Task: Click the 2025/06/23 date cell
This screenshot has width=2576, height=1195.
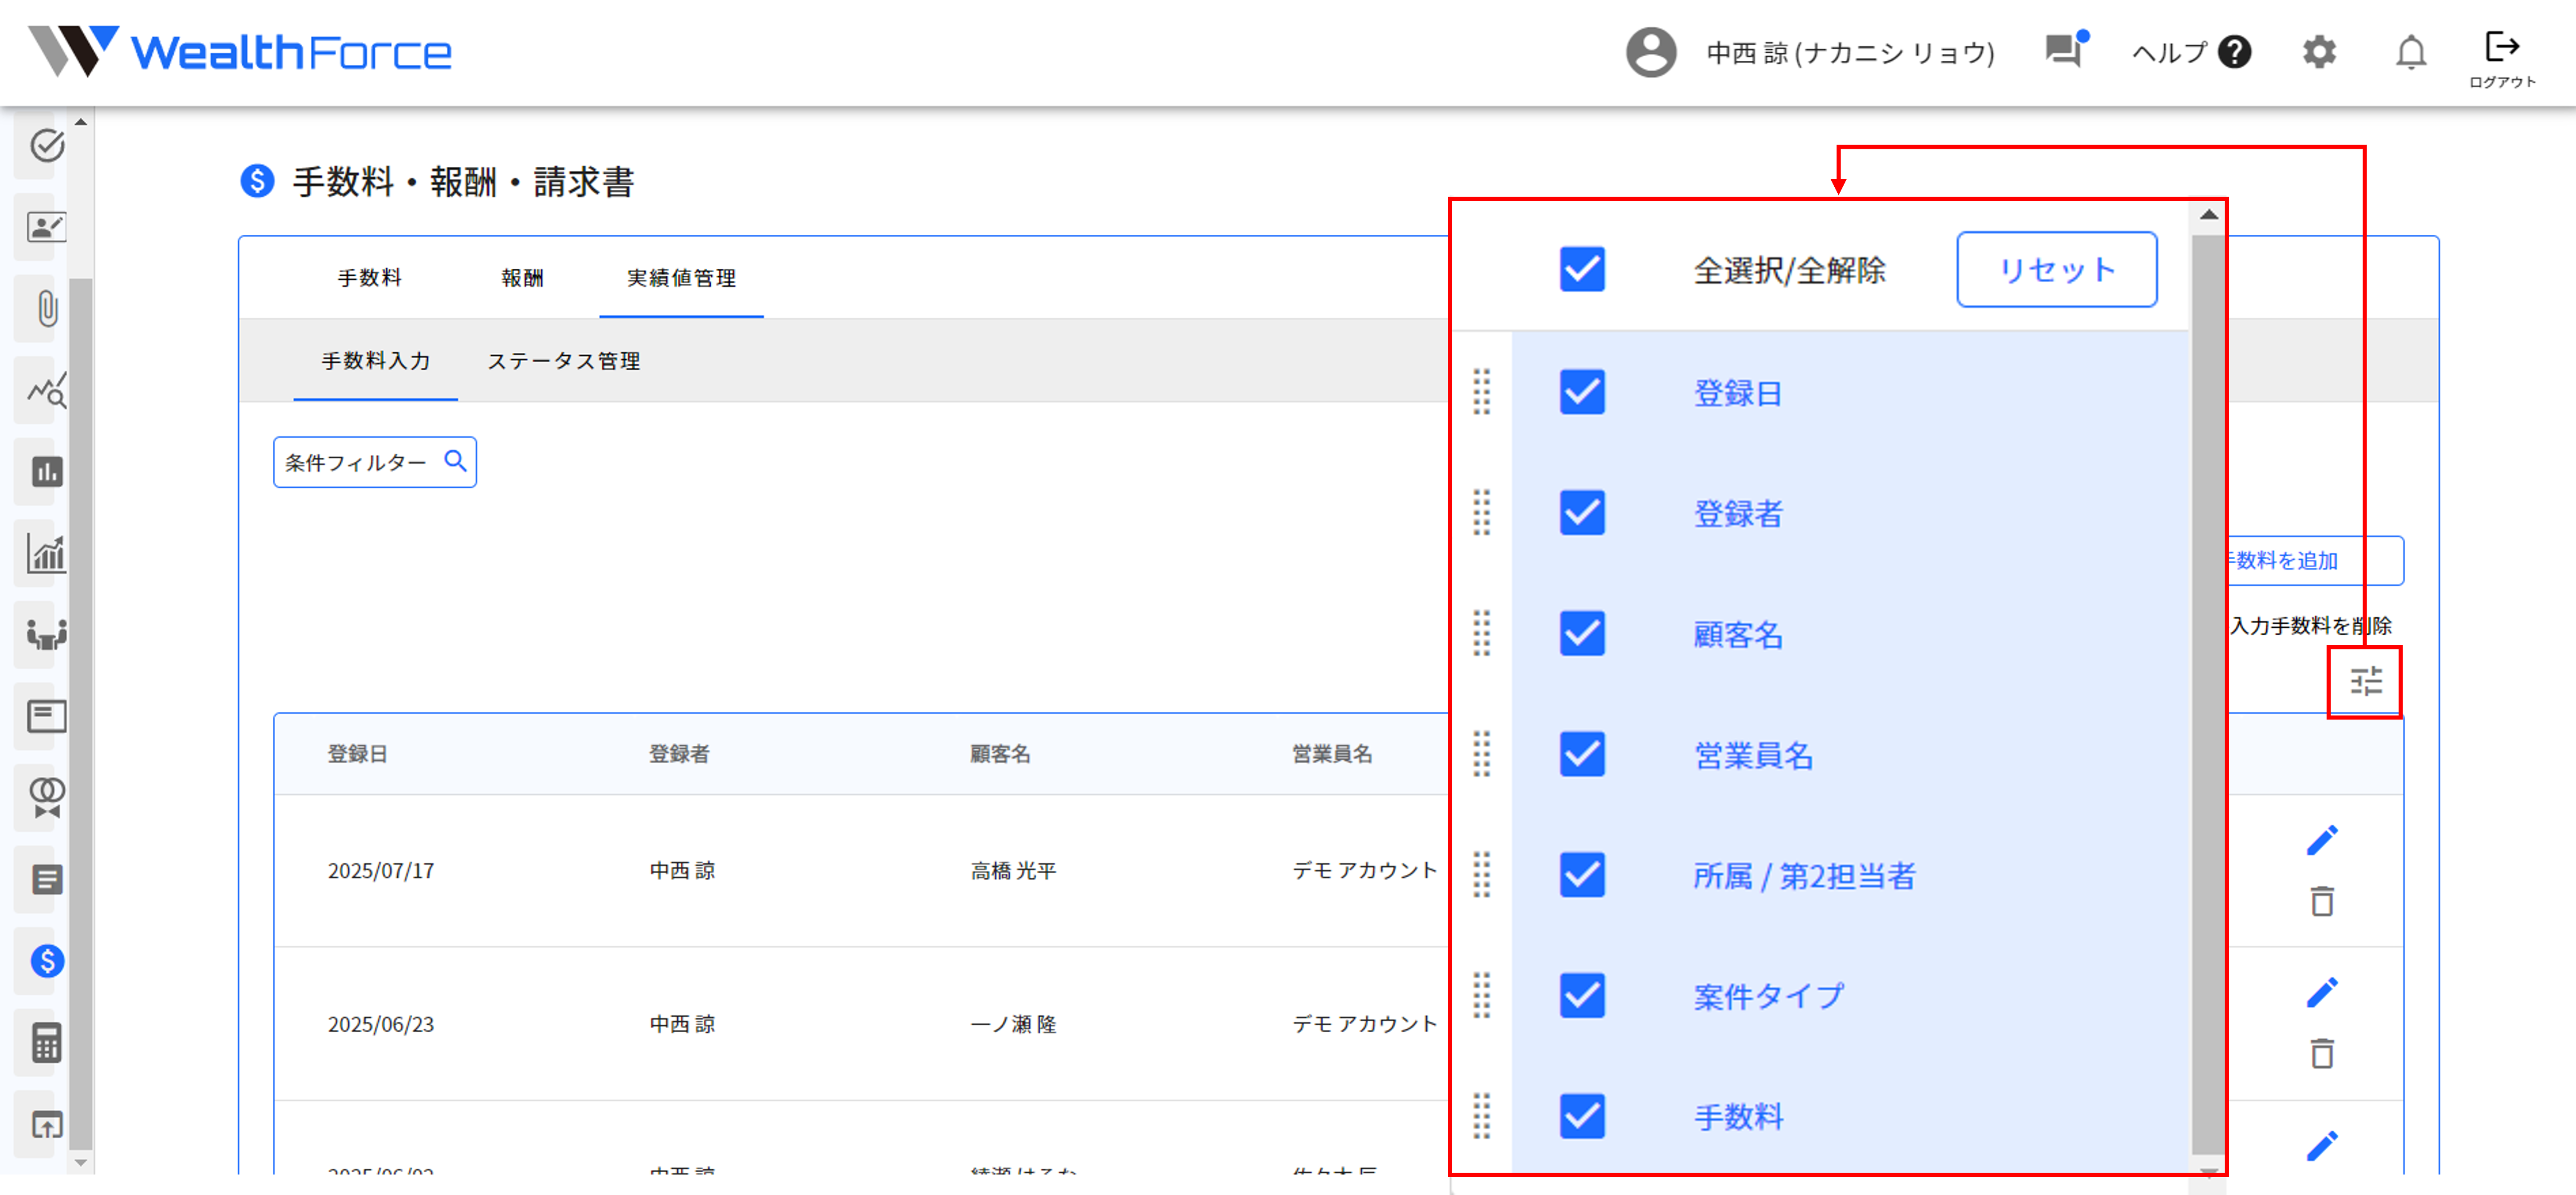Action: click(381, 1024)
